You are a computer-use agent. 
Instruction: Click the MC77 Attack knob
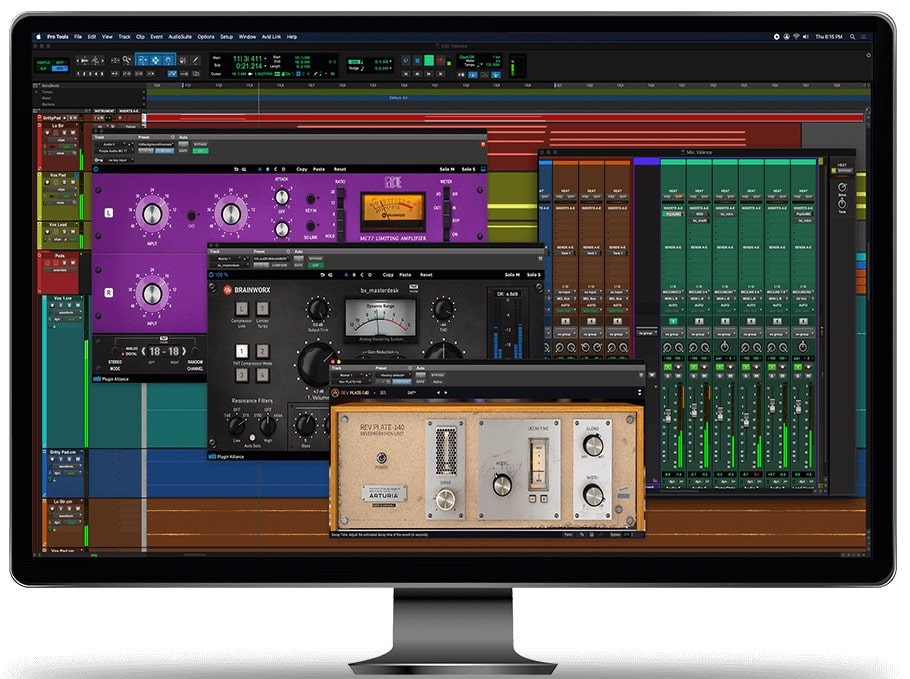click(281, 197)
